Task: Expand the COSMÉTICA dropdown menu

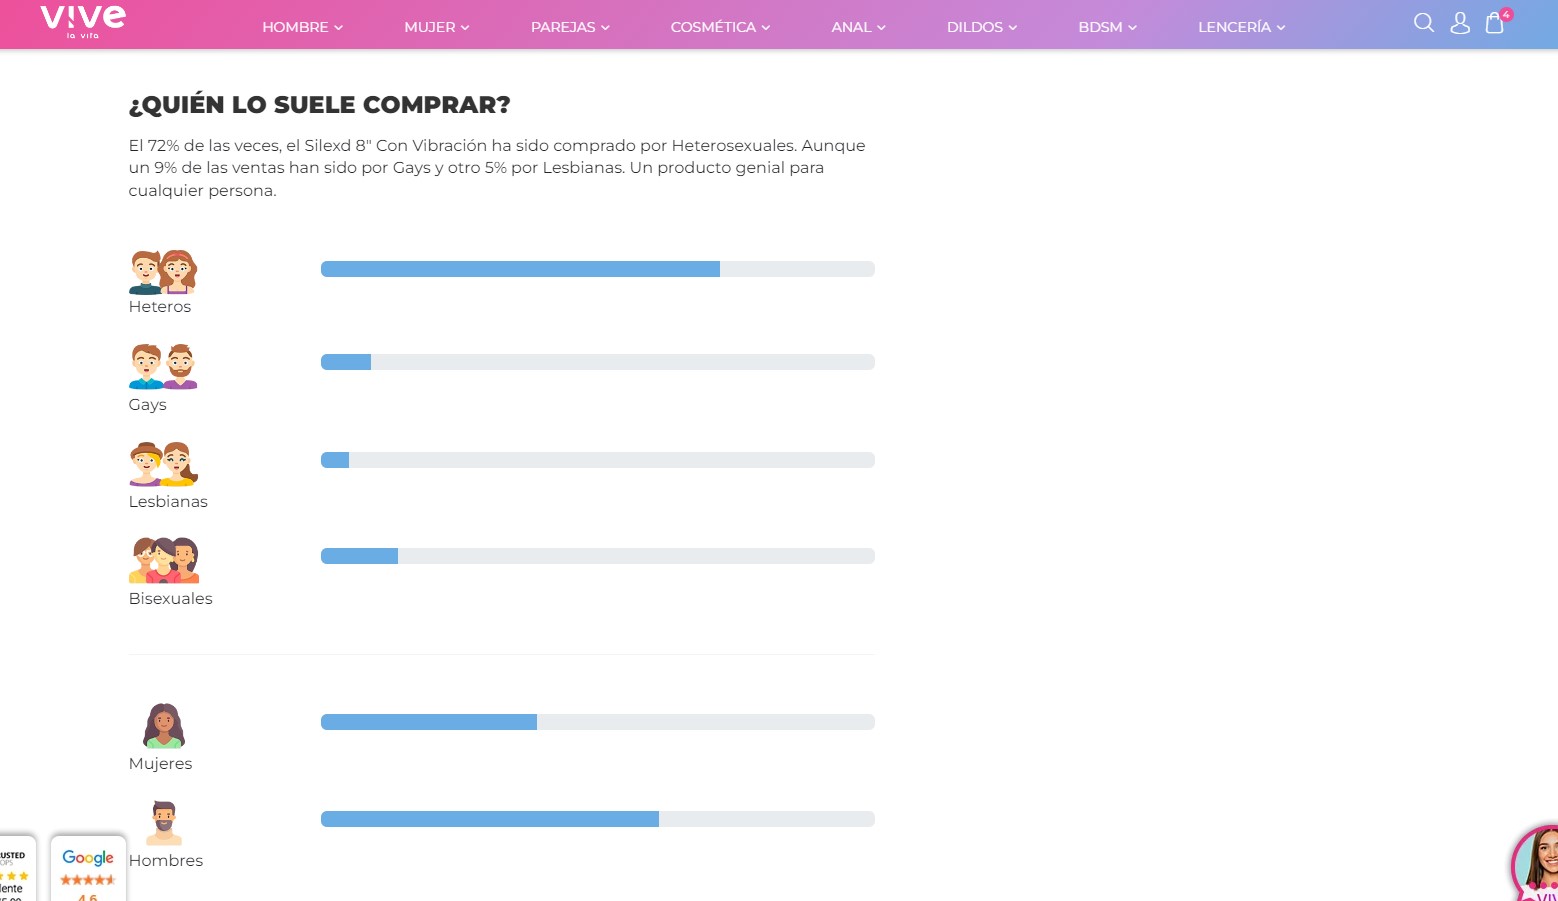Action: point(720,27)
